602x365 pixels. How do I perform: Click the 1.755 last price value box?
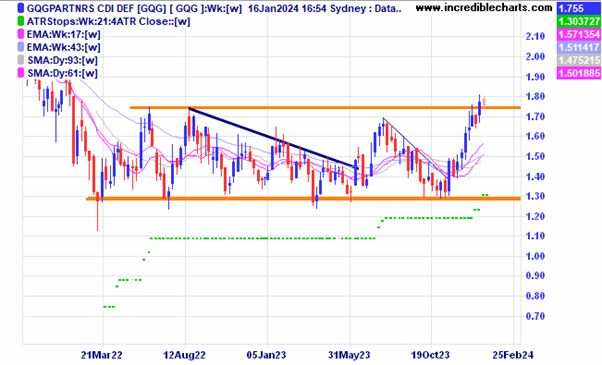(x=579, y=8)
